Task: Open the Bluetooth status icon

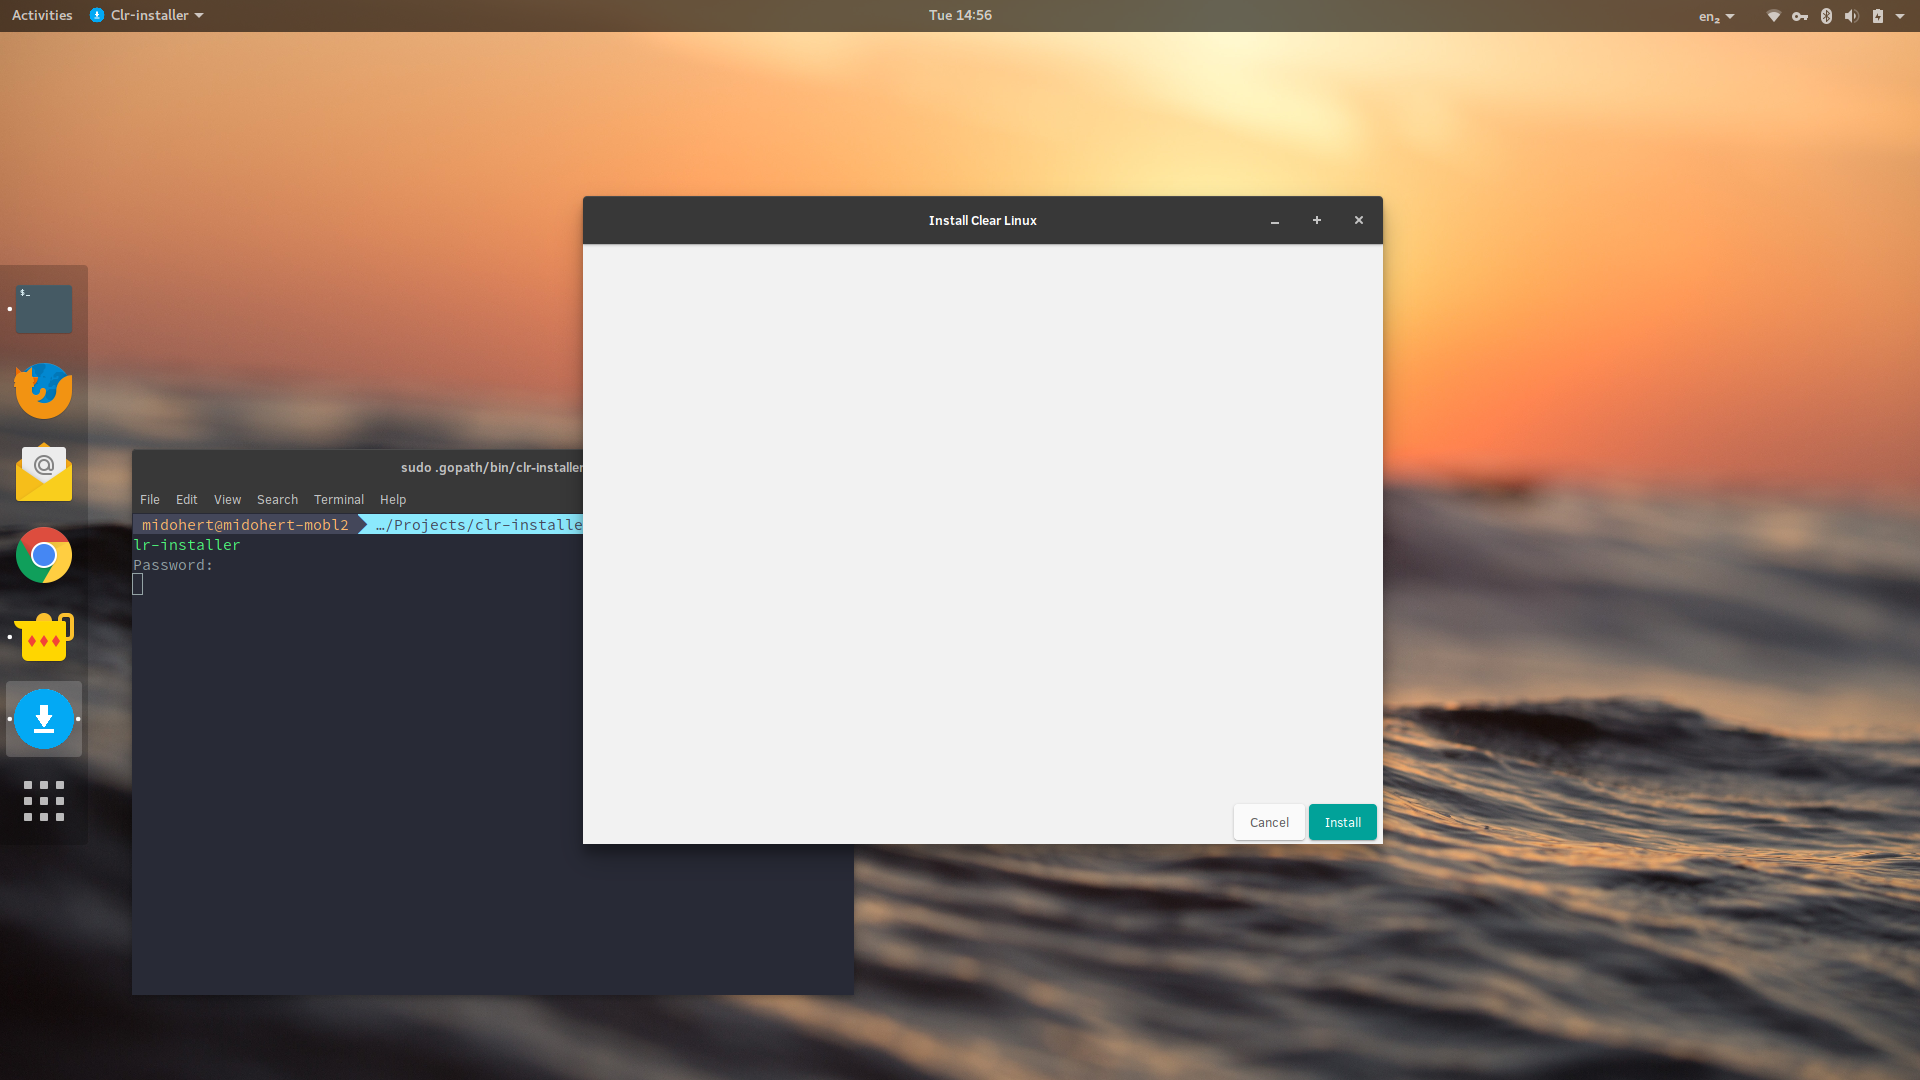Action: click(x=1826, y=16)
